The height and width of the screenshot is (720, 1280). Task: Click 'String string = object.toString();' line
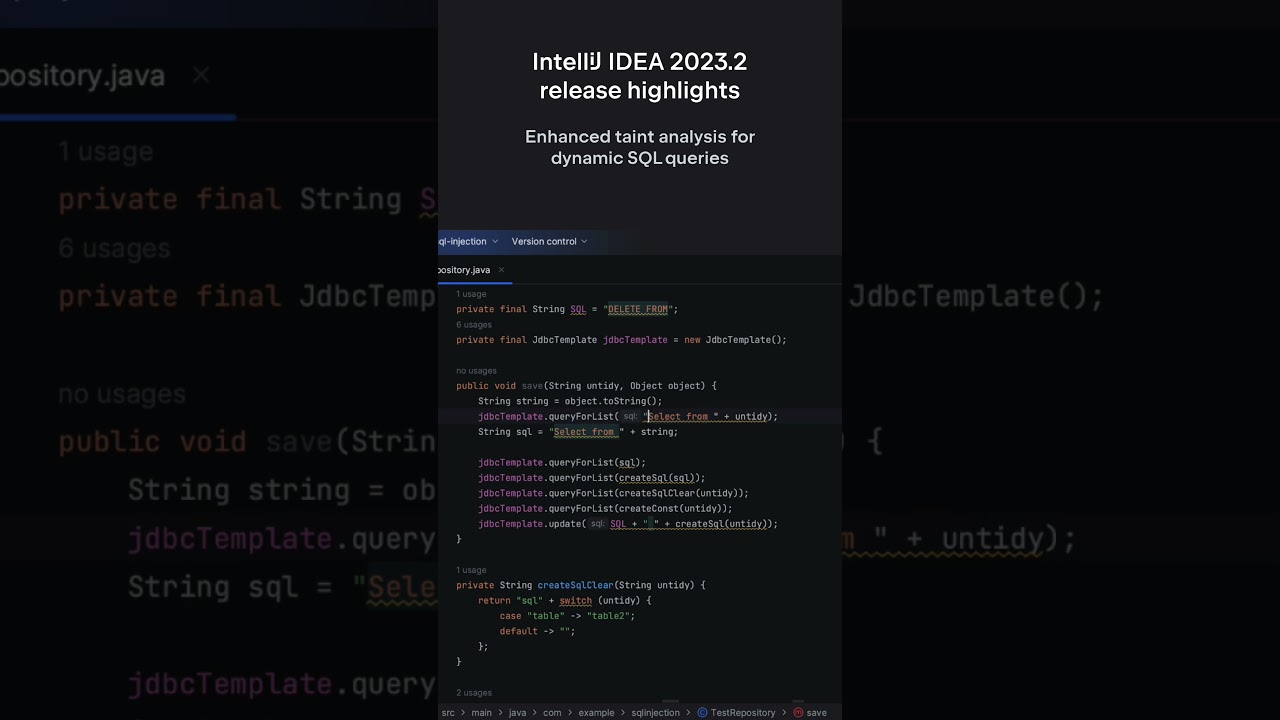coord(570,401)
